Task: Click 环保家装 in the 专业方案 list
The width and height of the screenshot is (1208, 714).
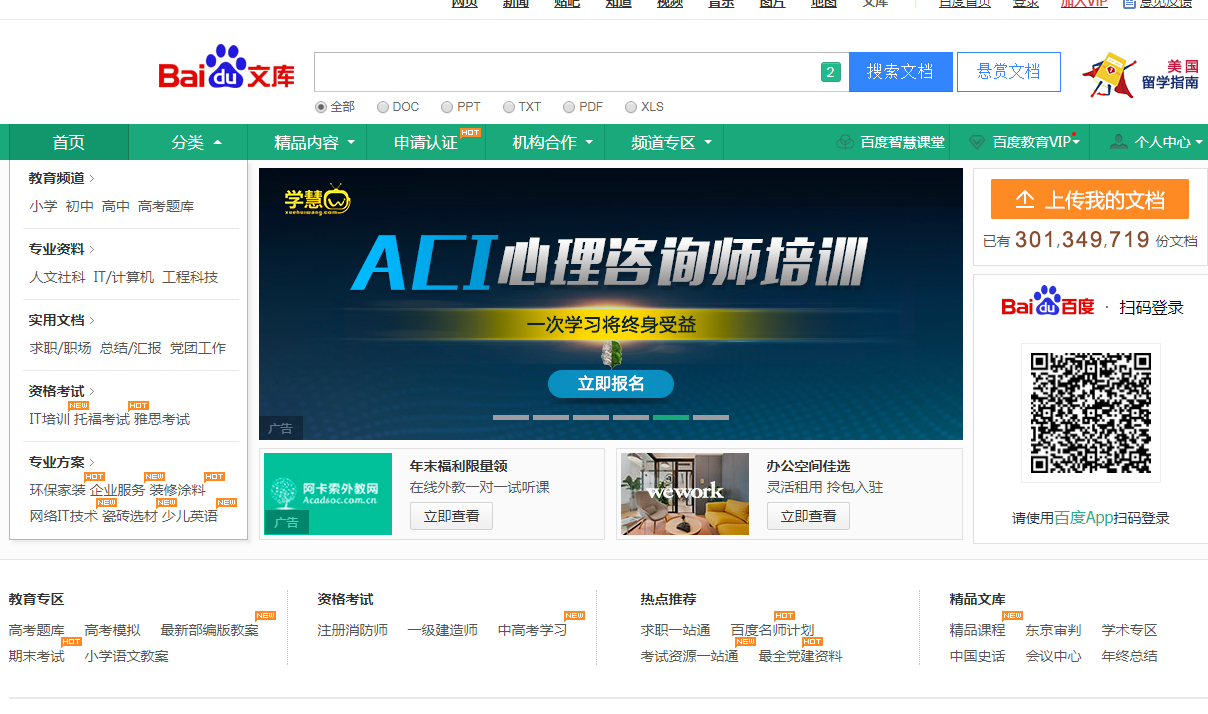Action: [58, 490]
